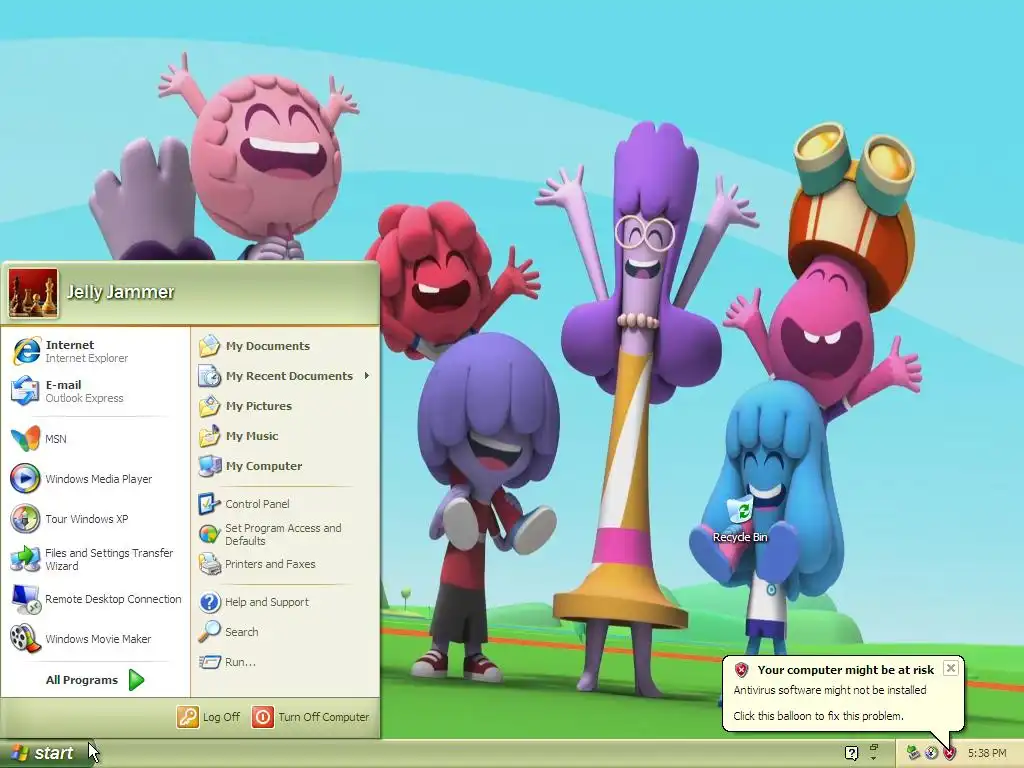Click the language bar restore icon
This screenshot has height=768, width=1024.
[874, 747]
